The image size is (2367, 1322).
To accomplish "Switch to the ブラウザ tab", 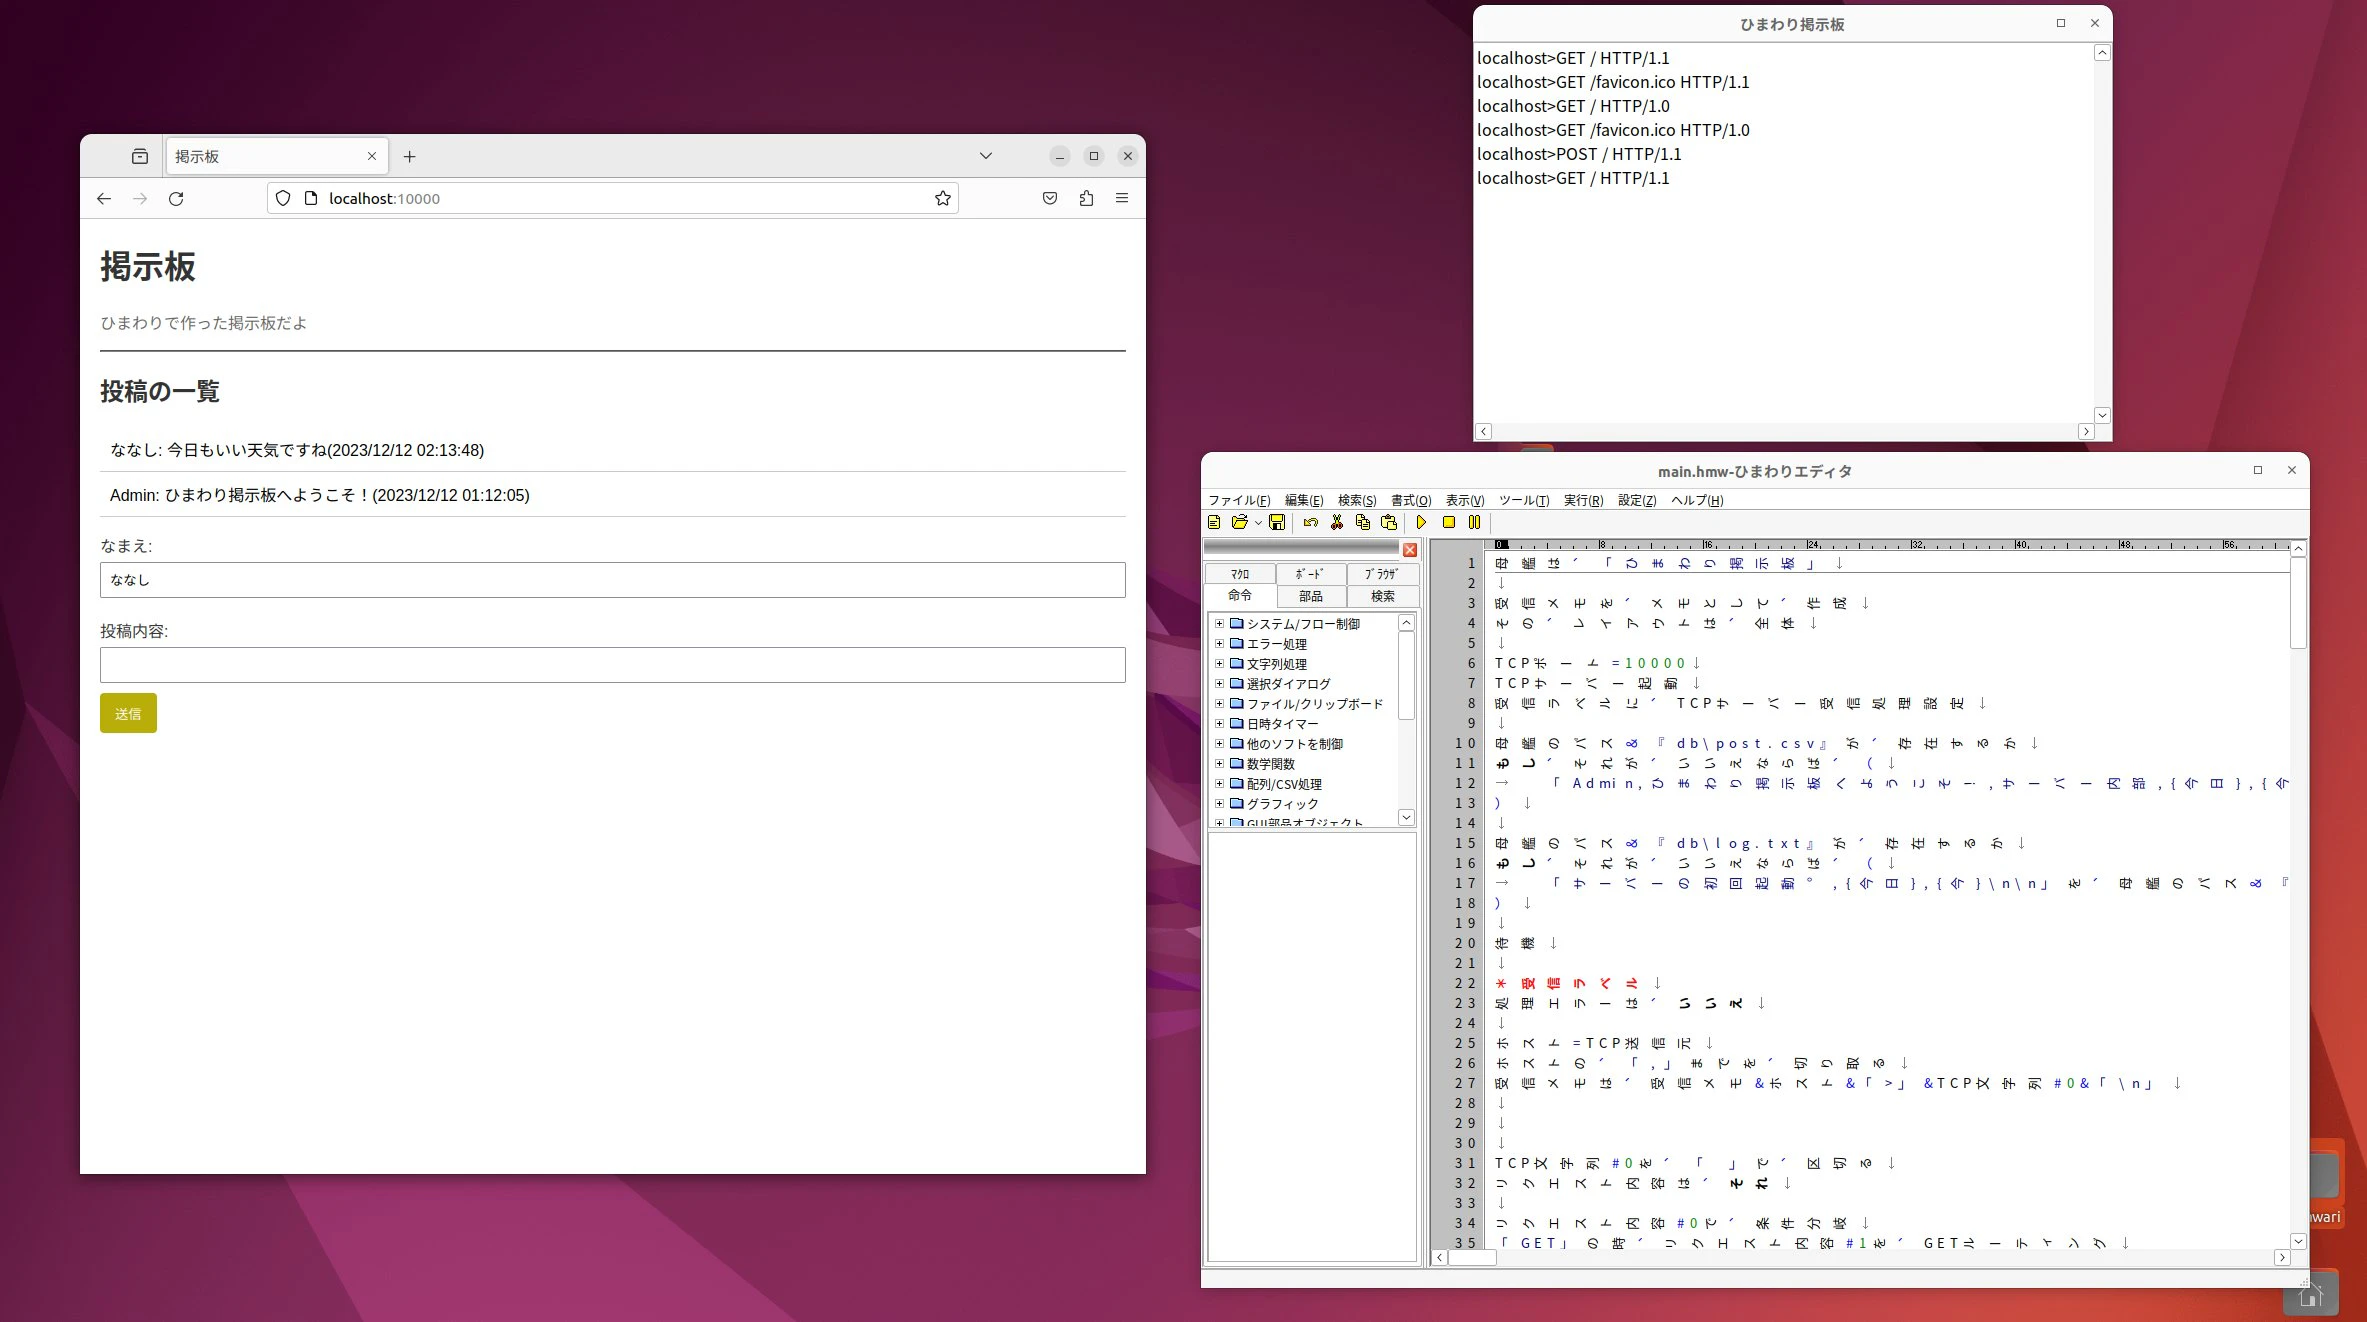I will [x=1382, y=574].
